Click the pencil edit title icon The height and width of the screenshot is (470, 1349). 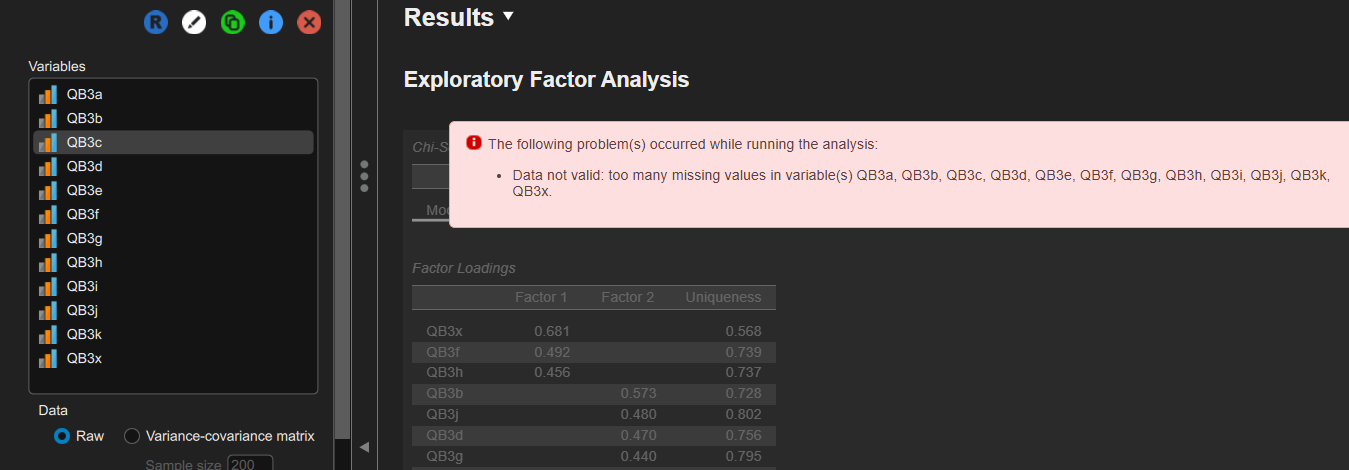coord(194,22)
